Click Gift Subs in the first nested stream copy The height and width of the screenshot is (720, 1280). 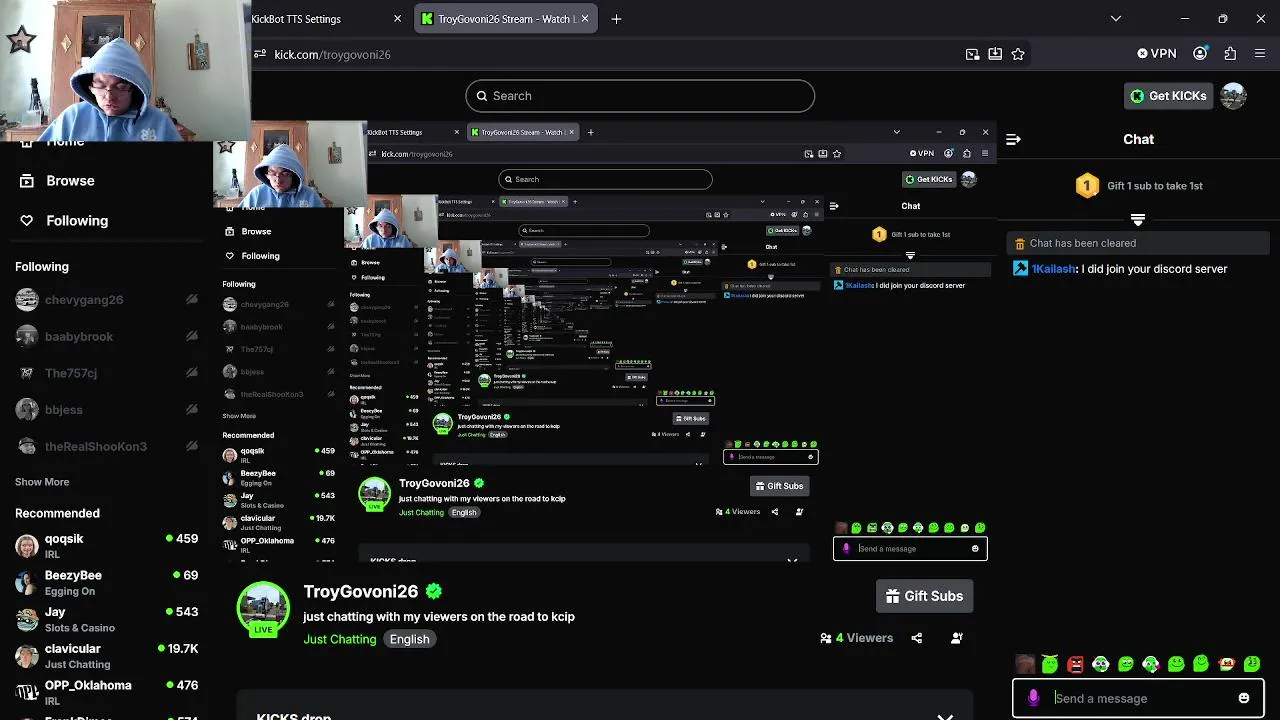click(x=779, y=486)
